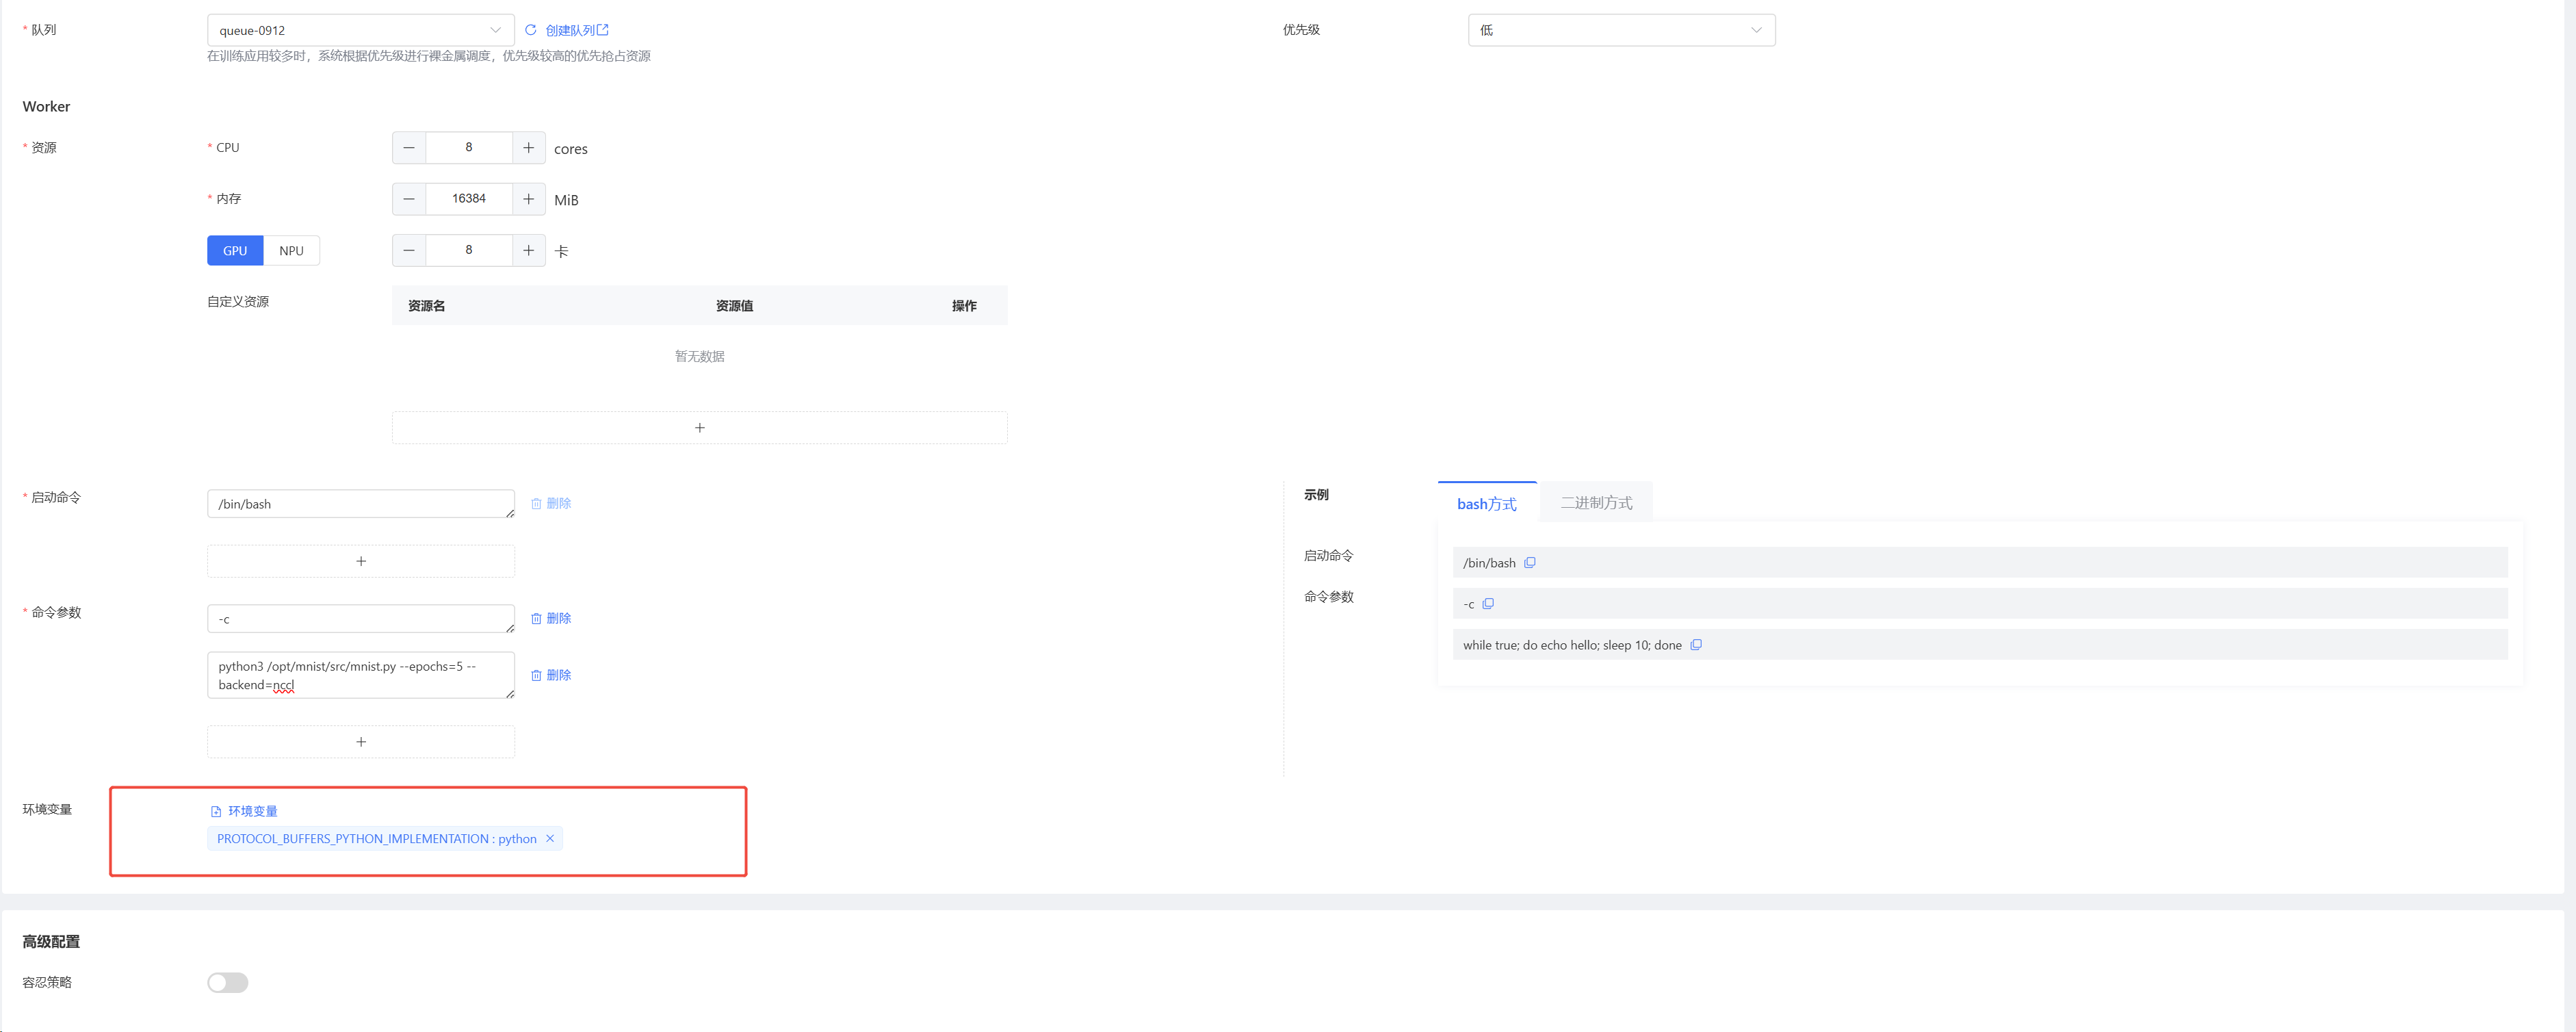Select the NPU accelerator option
The image size is (2576, 1032).
pos(291,251)
